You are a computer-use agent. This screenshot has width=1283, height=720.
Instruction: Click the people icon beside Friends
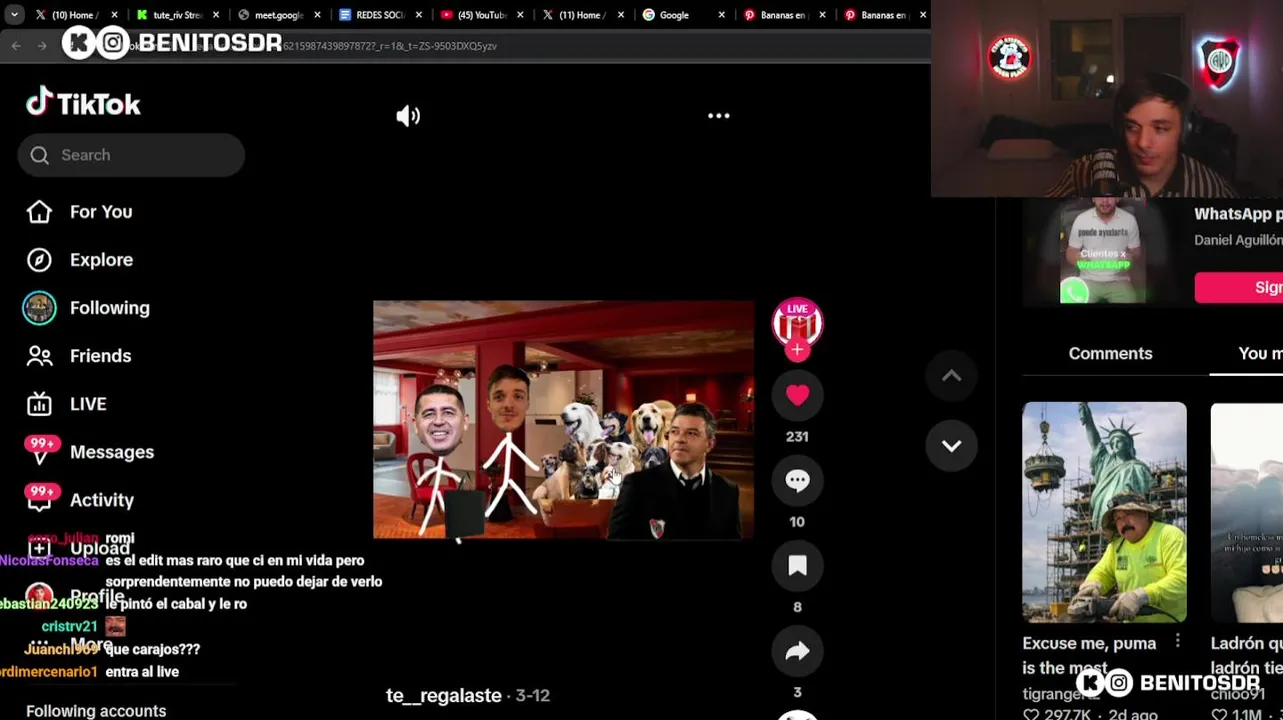tap(39, 356)
